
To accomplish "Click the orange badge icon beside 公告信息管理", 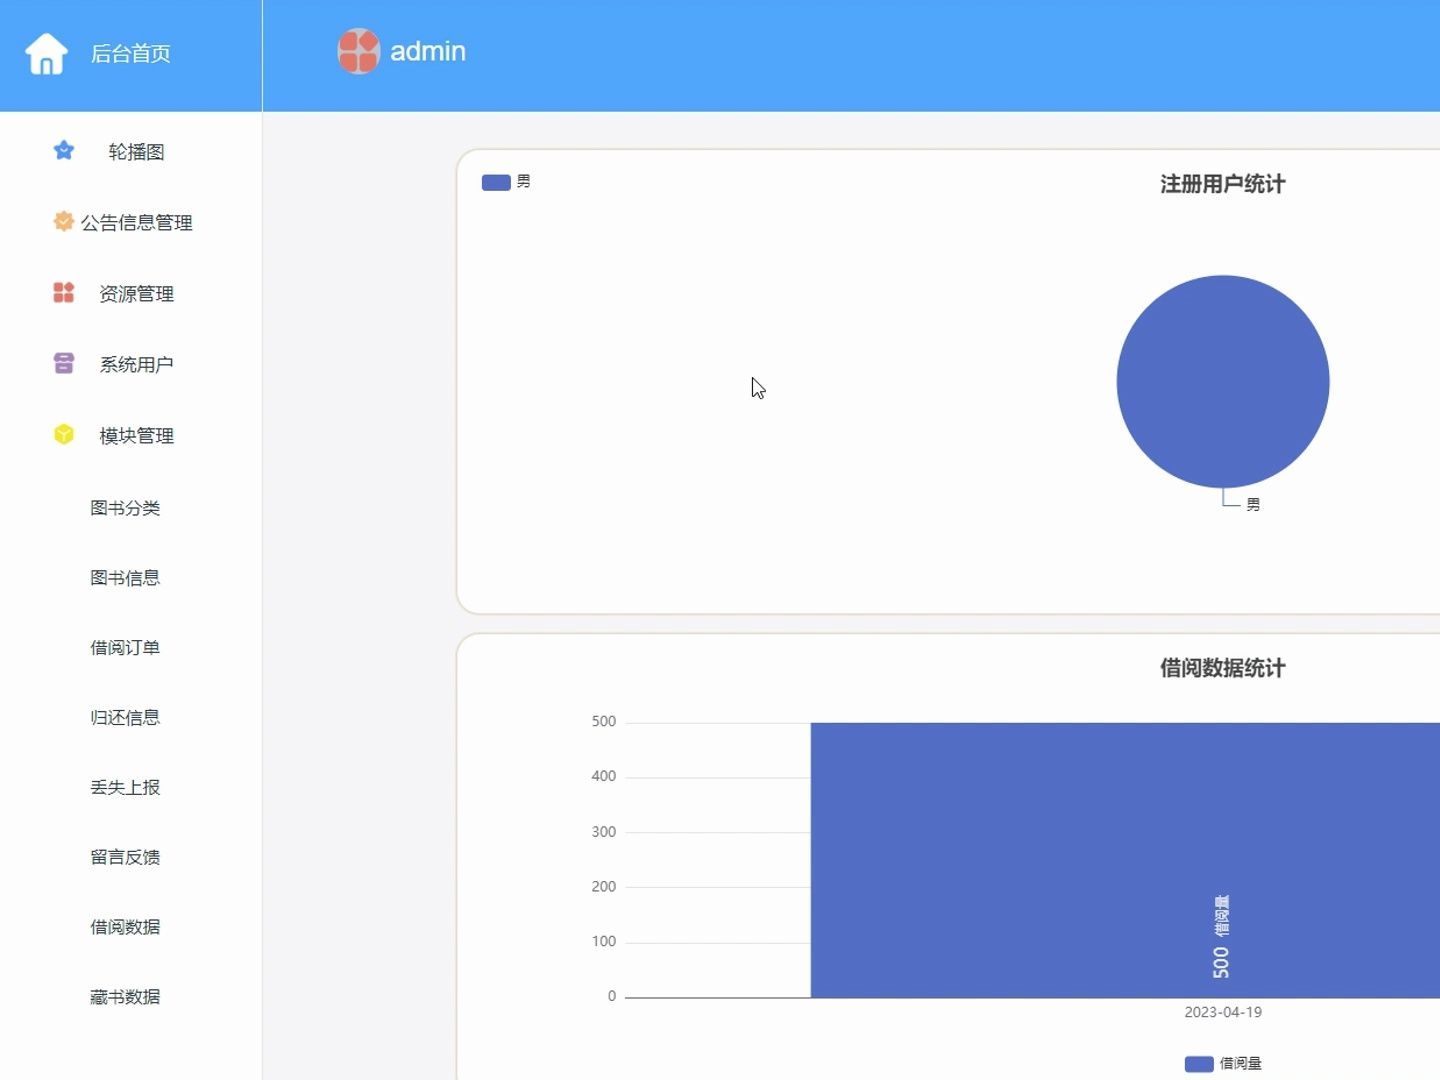I will point(64,221).
